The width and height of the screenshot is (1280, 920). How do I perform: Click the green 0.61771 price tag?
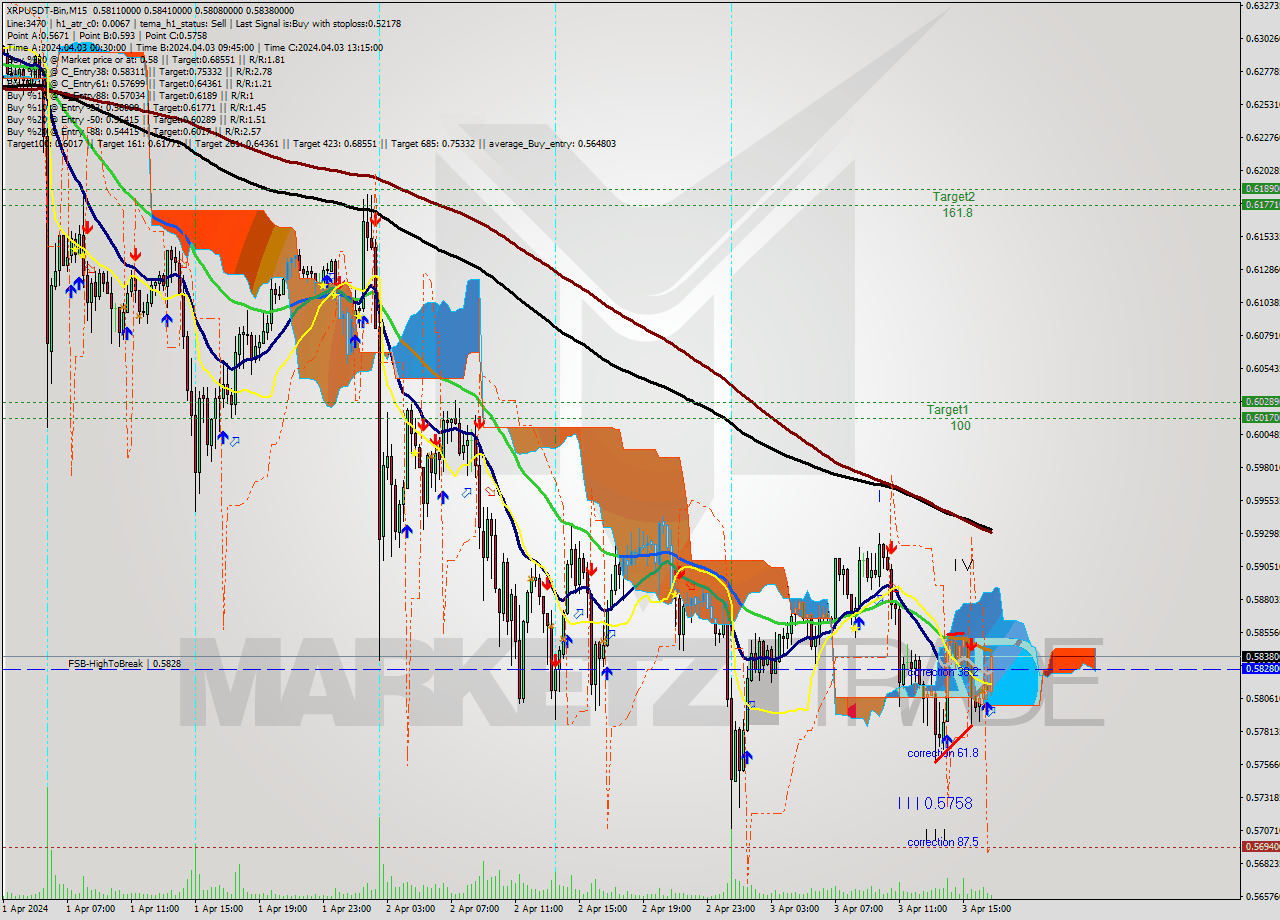(x=1260, y=204)
